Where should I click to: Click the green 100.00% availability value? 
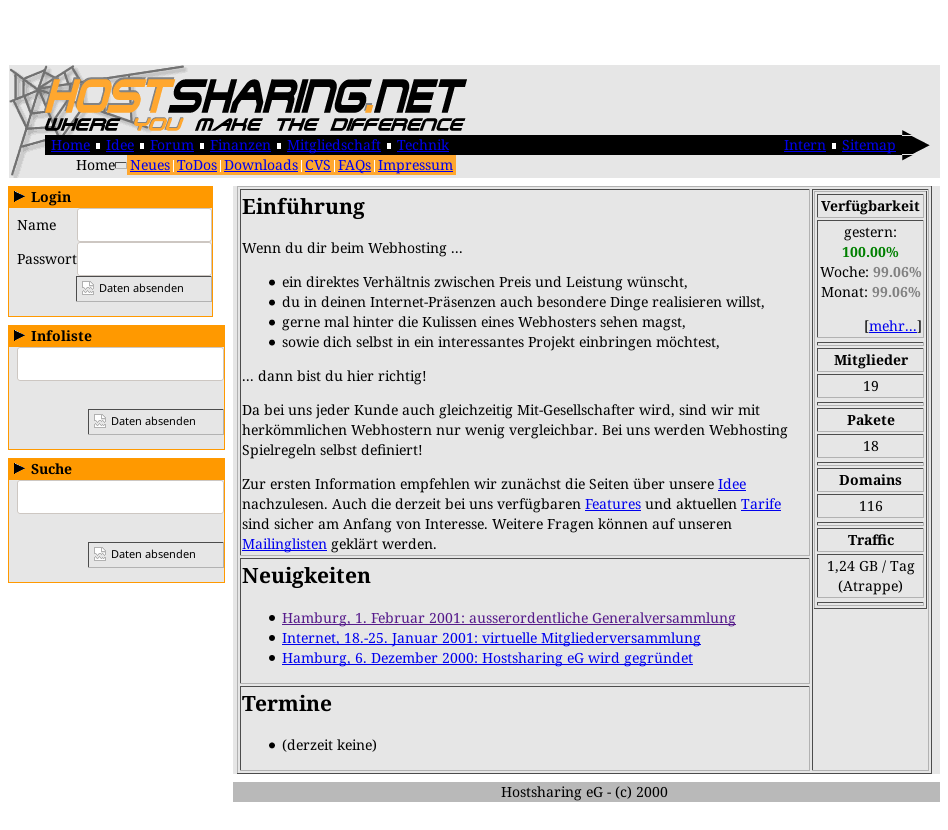pyautogui.click(x=870, y=252)
